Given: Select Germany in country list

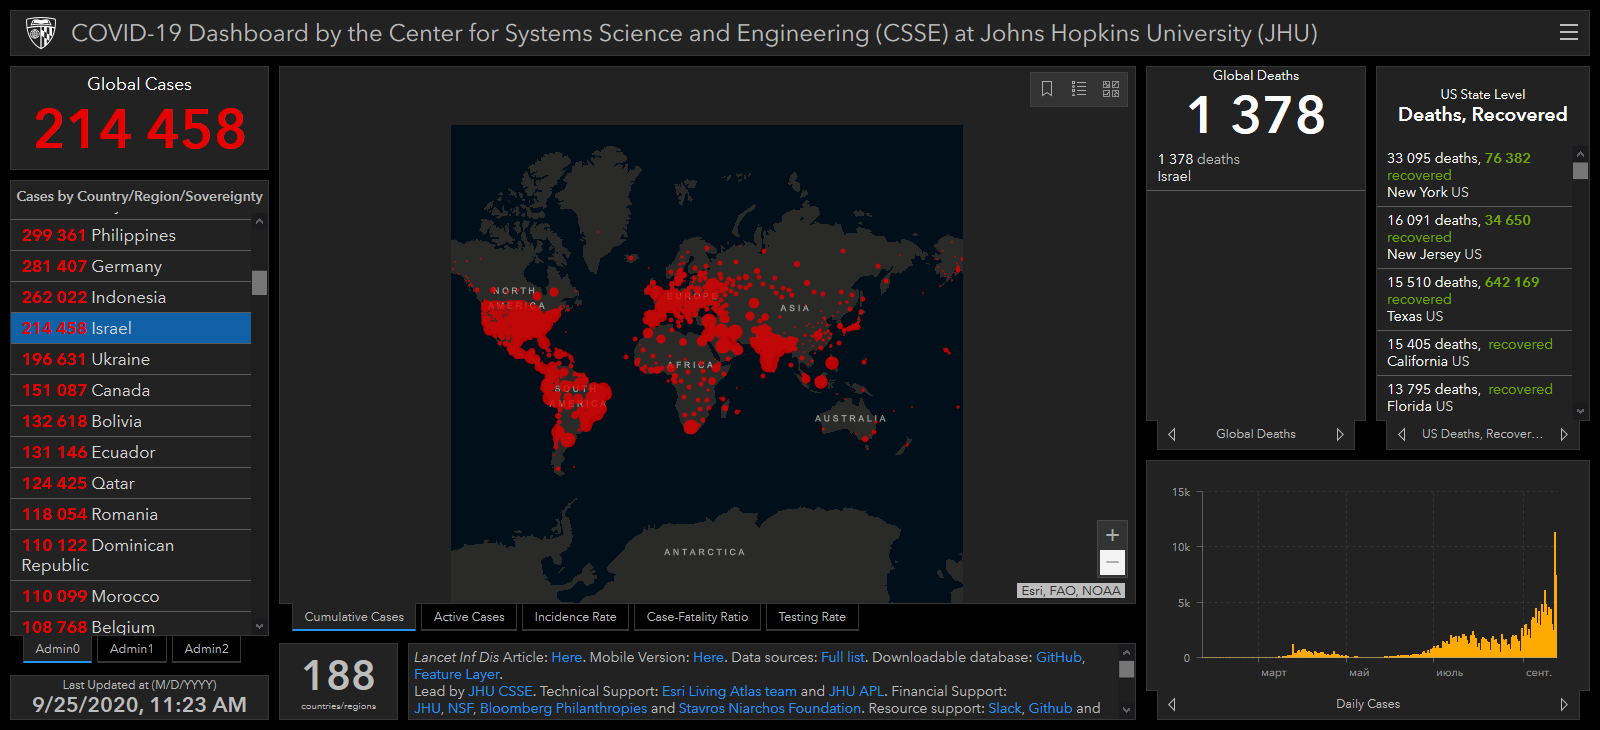Looking at the screenshot, I should 131,266.
